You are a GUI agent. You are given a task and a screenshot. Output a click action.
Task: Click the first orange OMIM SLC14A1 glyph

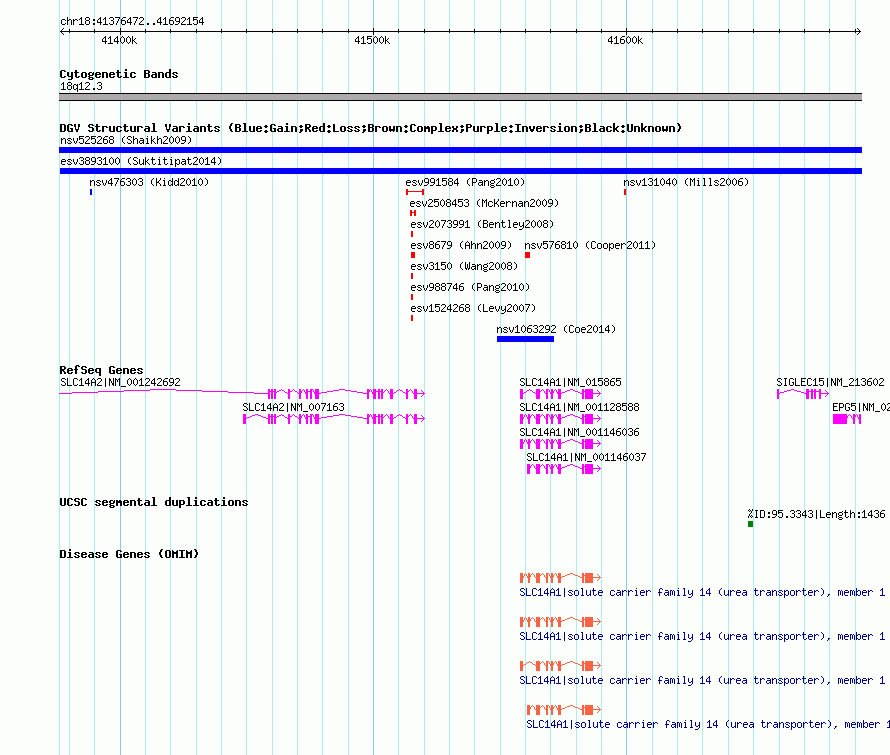[560, 578]
